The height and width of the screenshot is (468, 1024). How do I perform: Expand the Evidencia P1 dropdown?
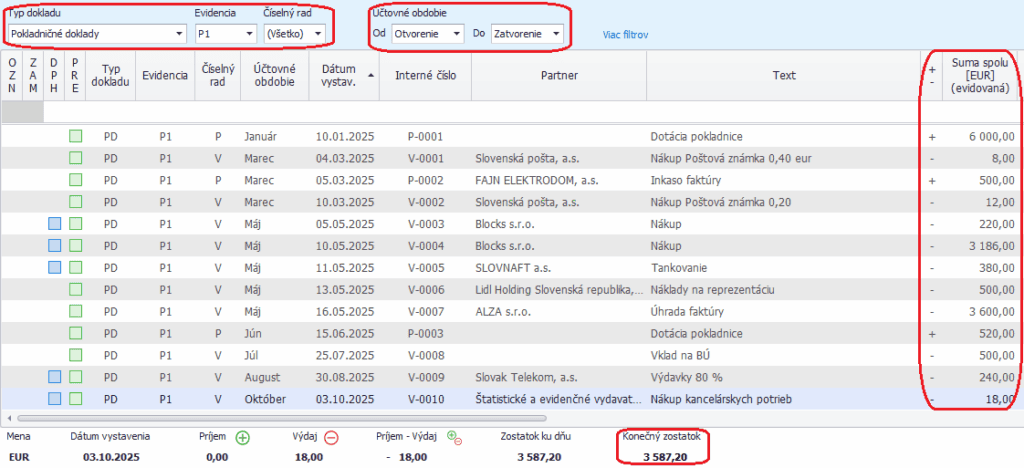pos(248,34)
